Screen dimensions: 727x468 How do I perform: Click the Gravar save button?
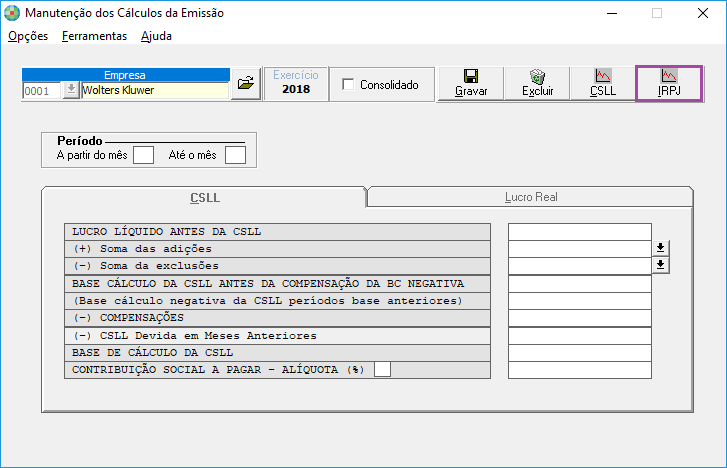(471, 83)
